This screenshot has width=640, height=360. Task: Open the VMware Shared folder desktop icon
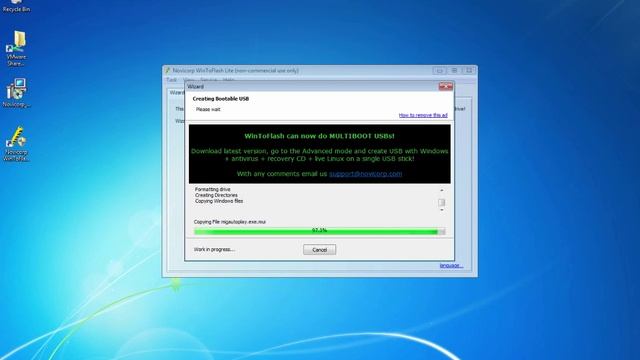(x=16, y=49)
